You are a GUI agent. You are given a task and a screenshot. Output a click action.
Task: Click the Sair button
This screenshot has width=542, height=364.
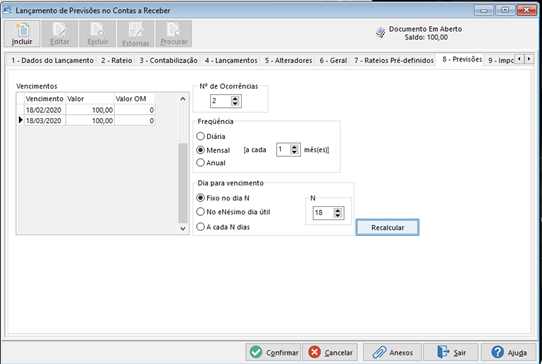pyautogui.click(x=451, y=352)
